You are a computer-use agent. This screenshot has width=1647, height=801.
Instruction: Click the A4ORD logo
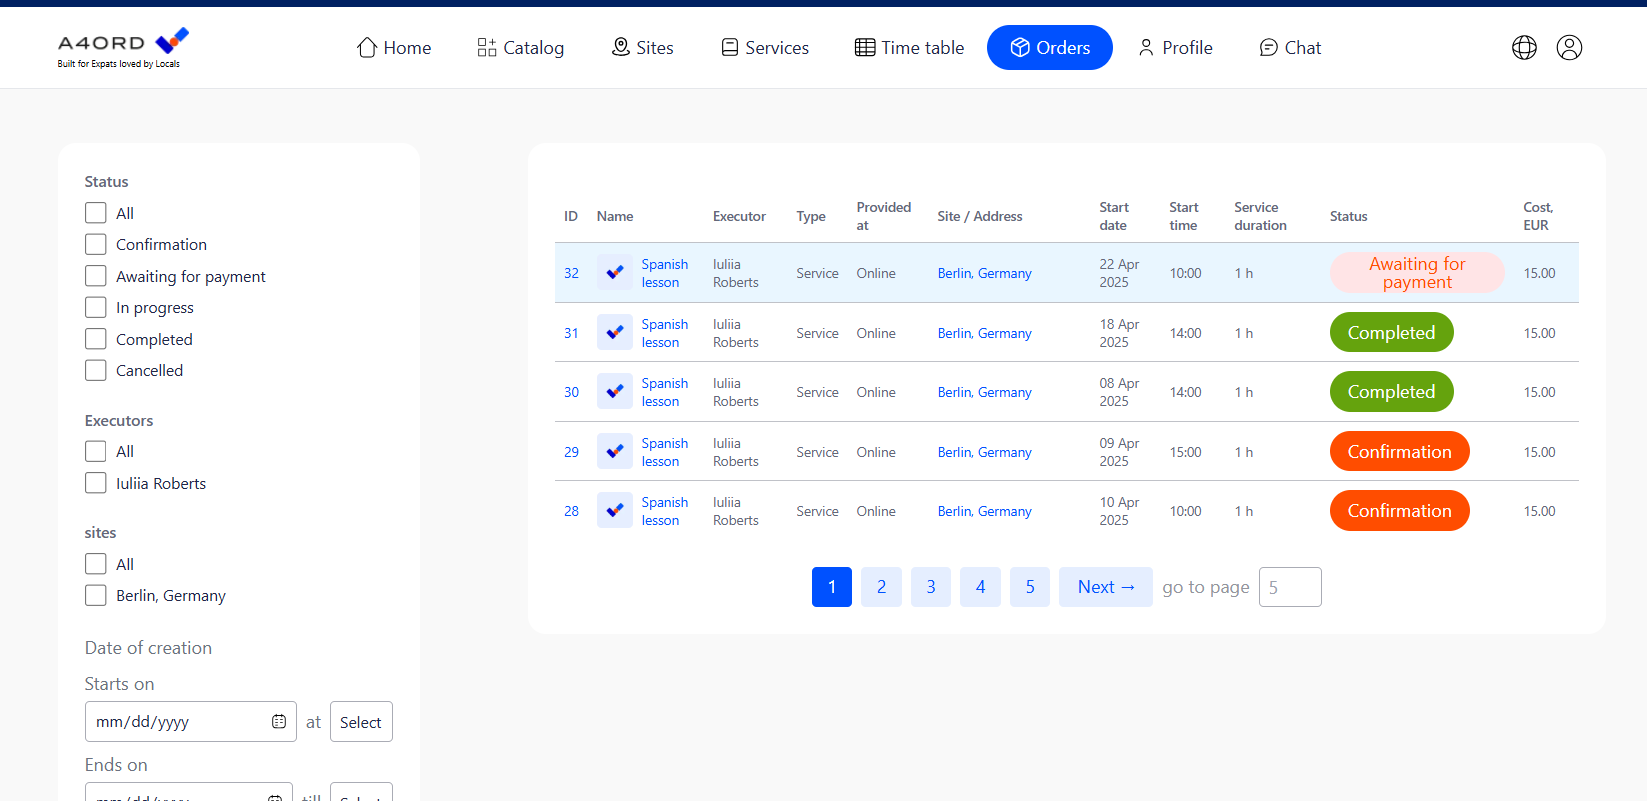(x=123, y=48)
